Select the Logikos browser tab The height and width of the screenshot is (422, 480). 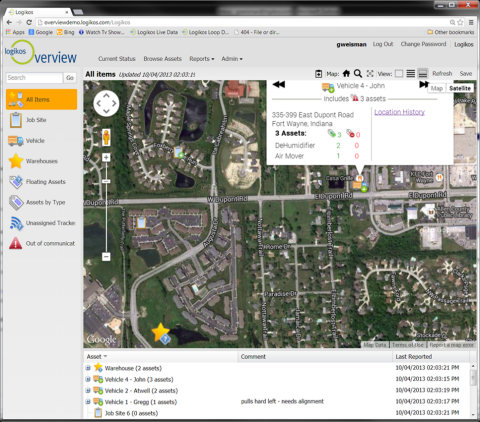pyautogui.click(x=38, y=12)
